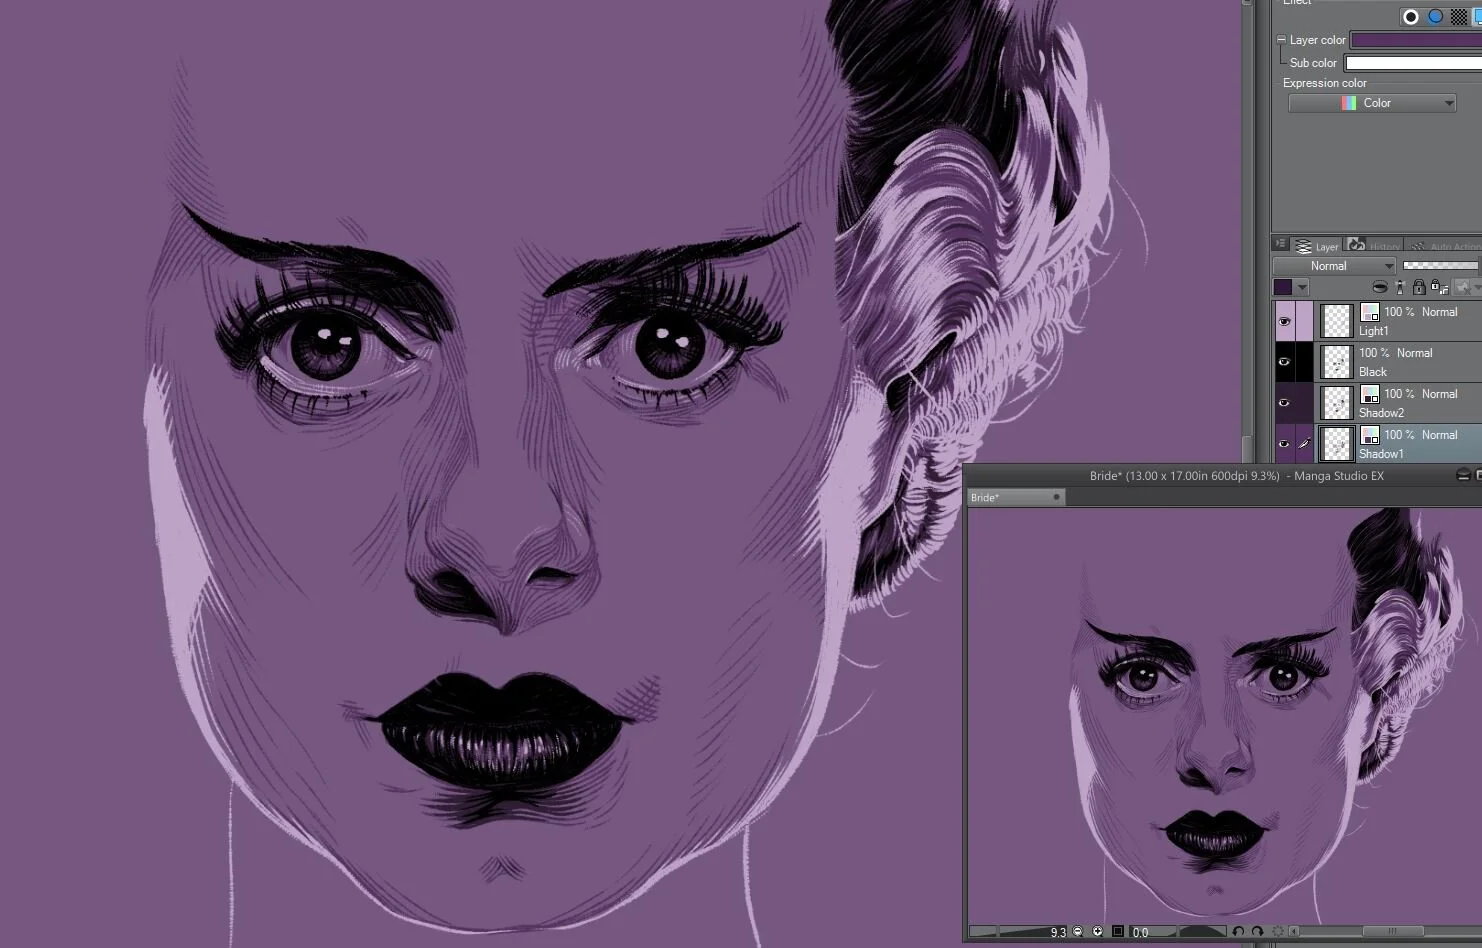Zoom out with the minus magnifier icon
The image size is (1482, 948).
pos(1078,932)
